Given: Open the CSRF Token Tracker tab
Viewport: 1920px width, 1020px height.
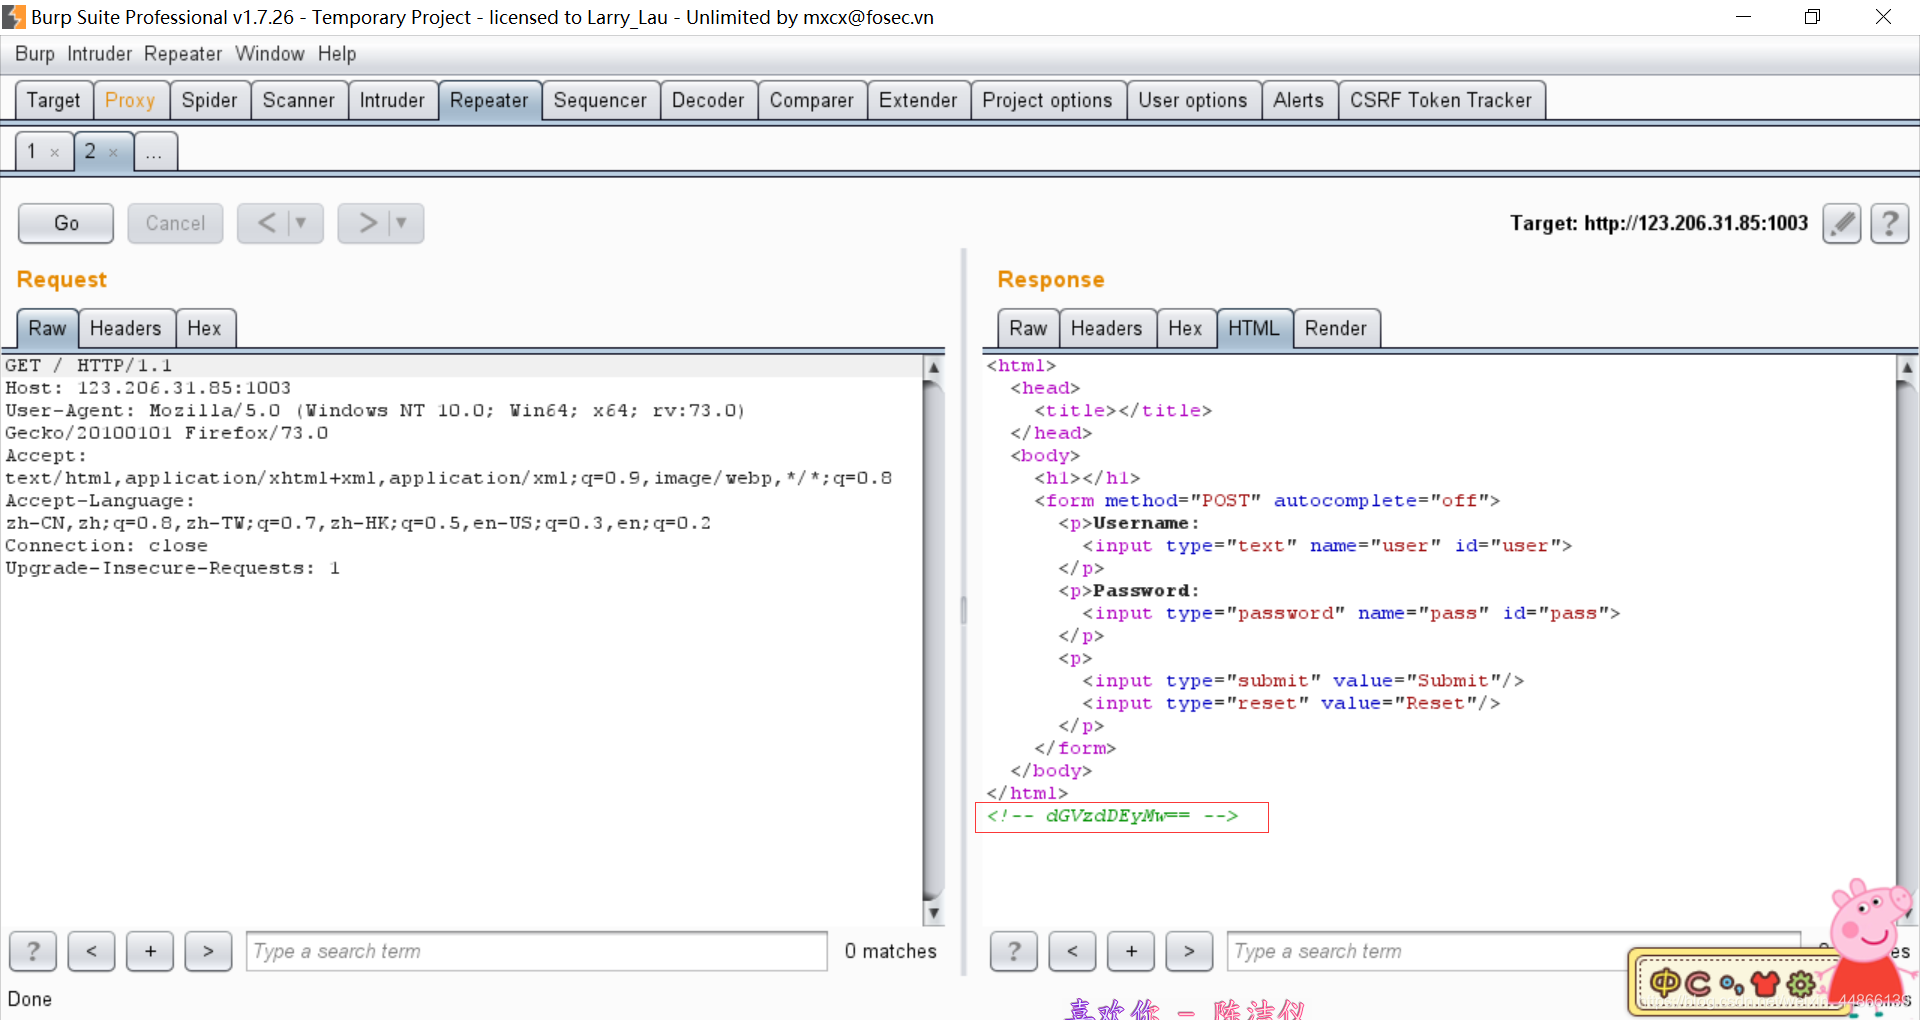Looking at the screenshot, I should [x=1441, y=100].
